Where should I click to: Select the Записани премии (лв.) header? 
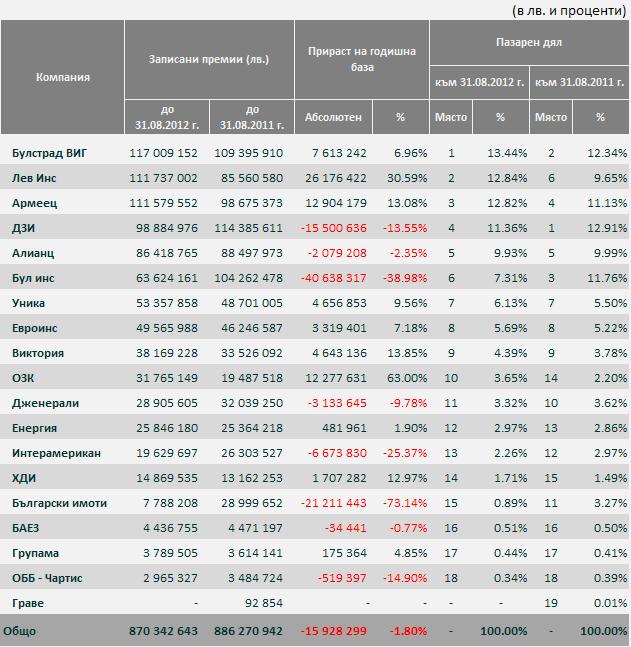pyautogui.click(x=209, y=59)
